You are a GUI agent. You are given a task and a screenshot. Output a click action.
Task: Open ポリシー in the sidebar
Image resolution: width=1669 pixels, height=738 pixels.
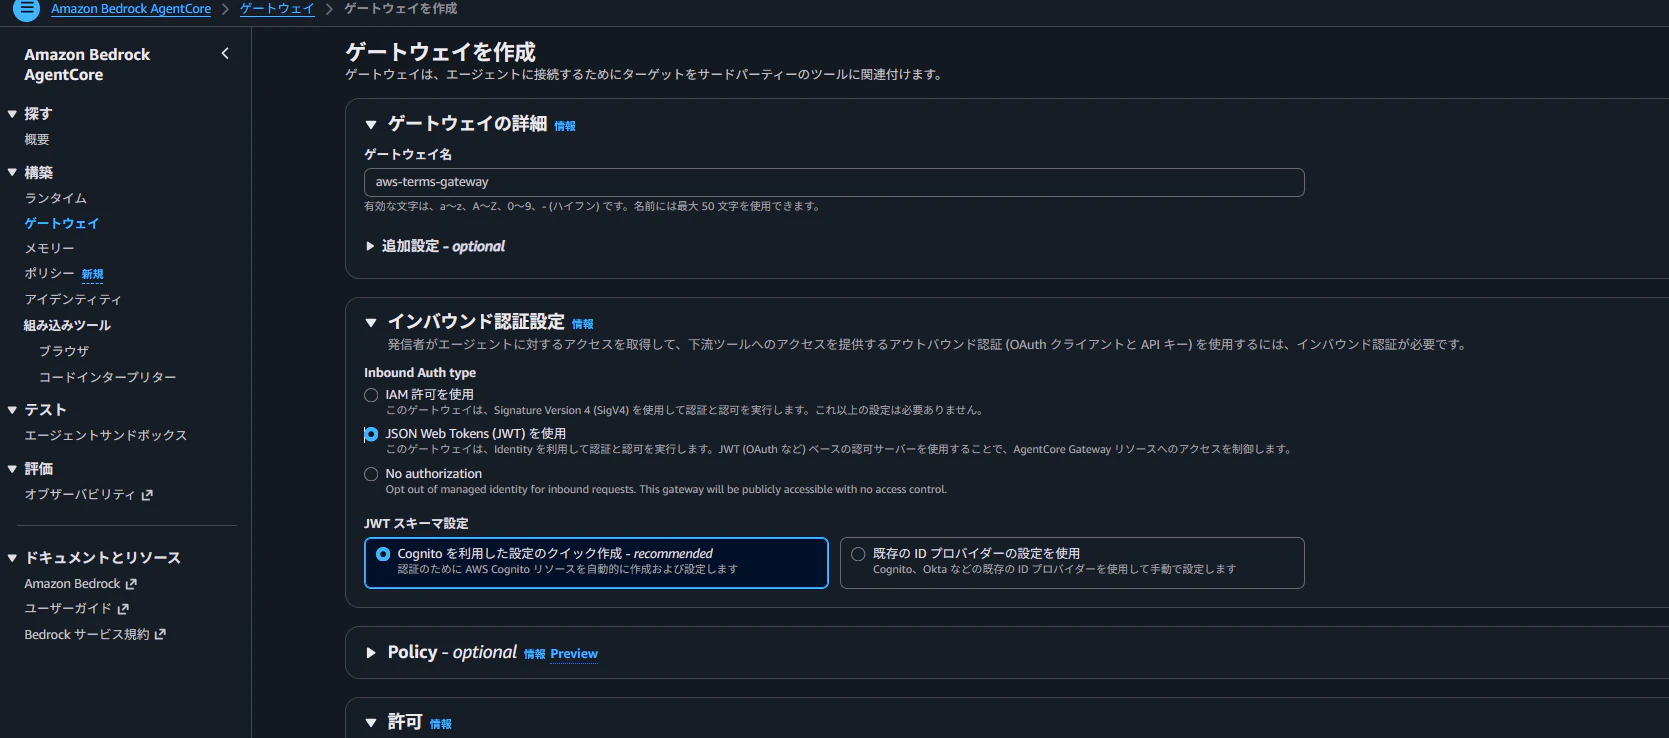50,274
